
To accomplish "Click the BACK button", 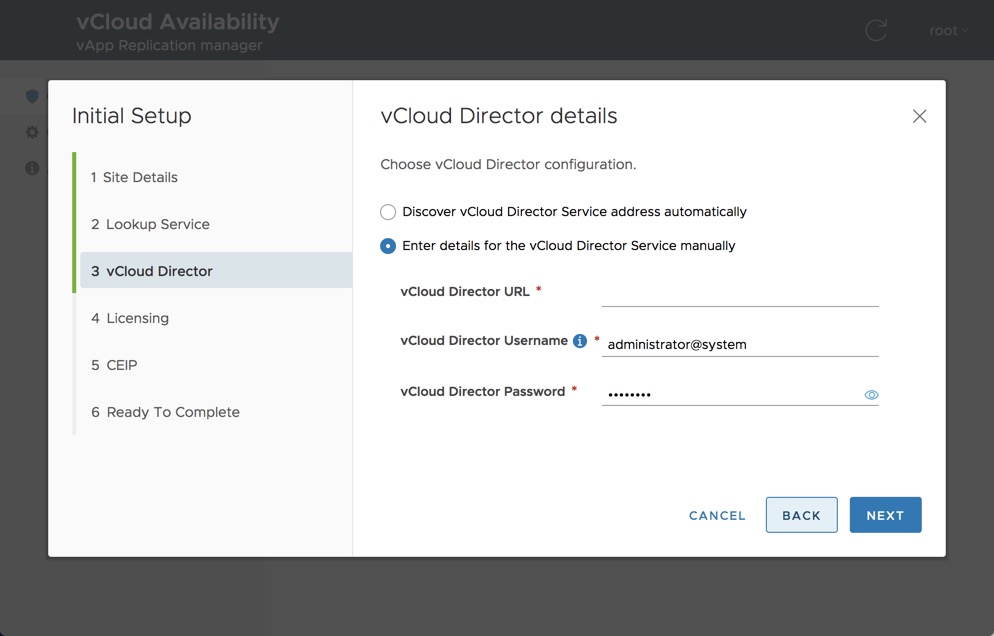I will [801, 515].
